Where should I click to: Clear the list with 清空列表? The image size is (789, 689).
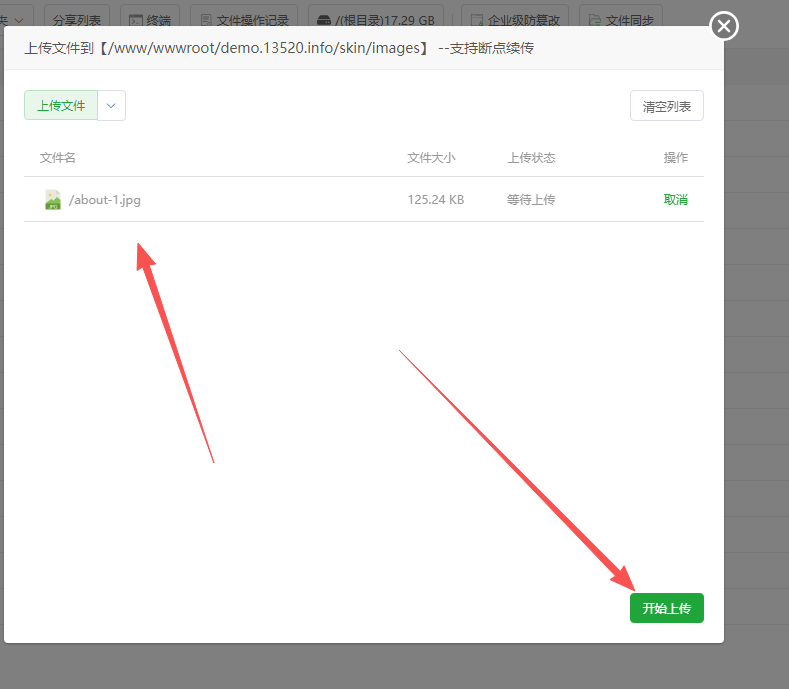pos(667,106)
